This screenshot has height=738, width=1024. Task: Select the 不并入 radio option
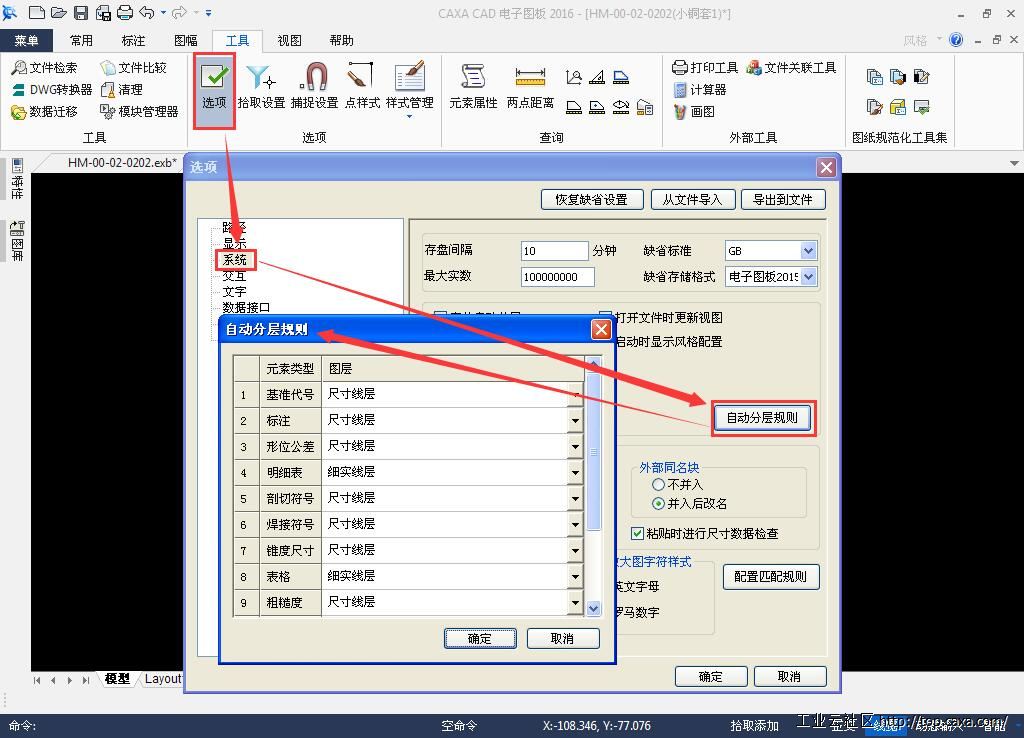677,485
